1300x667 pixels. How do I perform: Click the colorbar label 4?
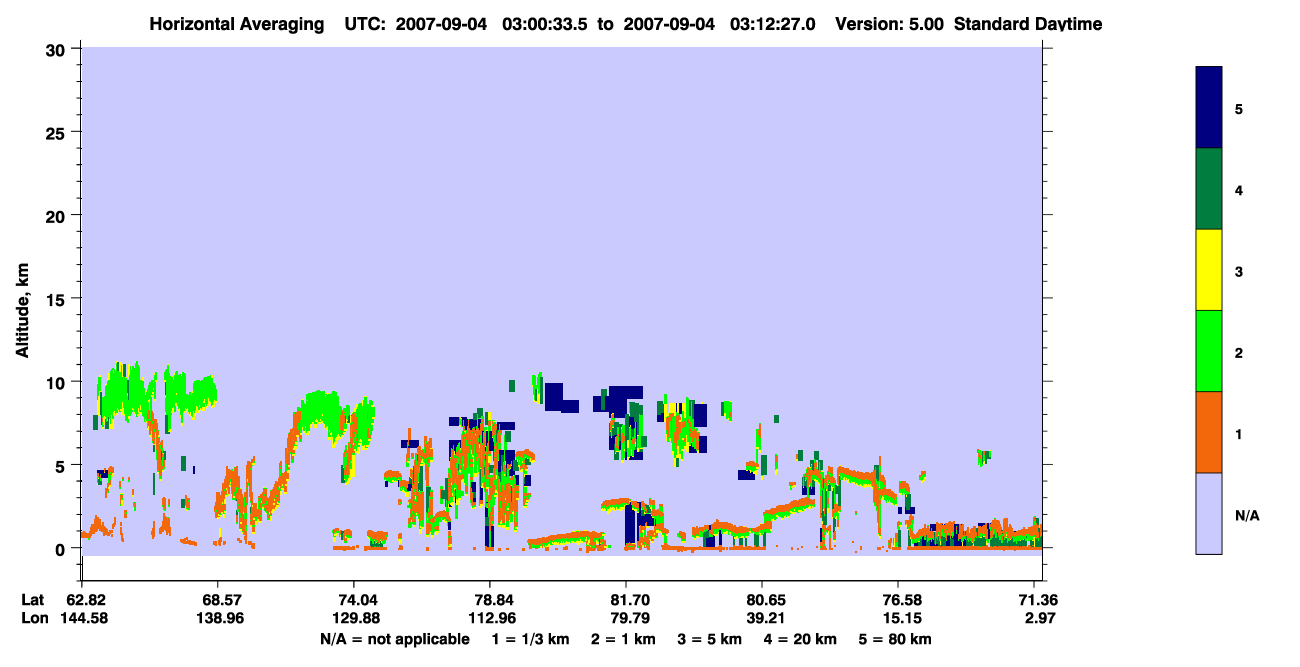[1239, 189]
